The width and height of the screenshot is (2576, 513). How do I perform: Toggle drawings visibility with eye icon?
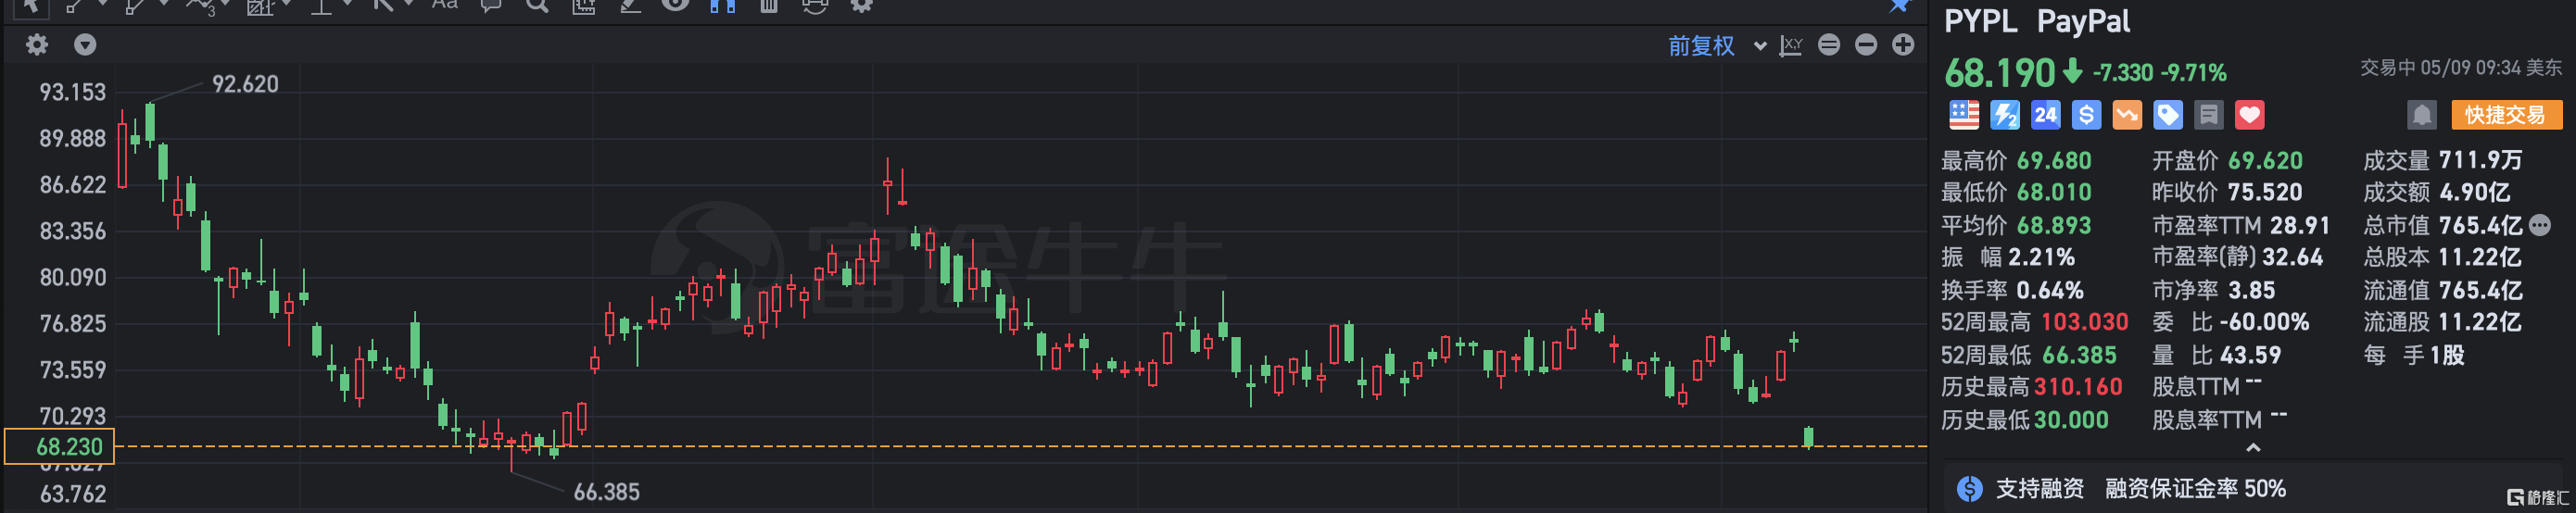click(676, 5)
